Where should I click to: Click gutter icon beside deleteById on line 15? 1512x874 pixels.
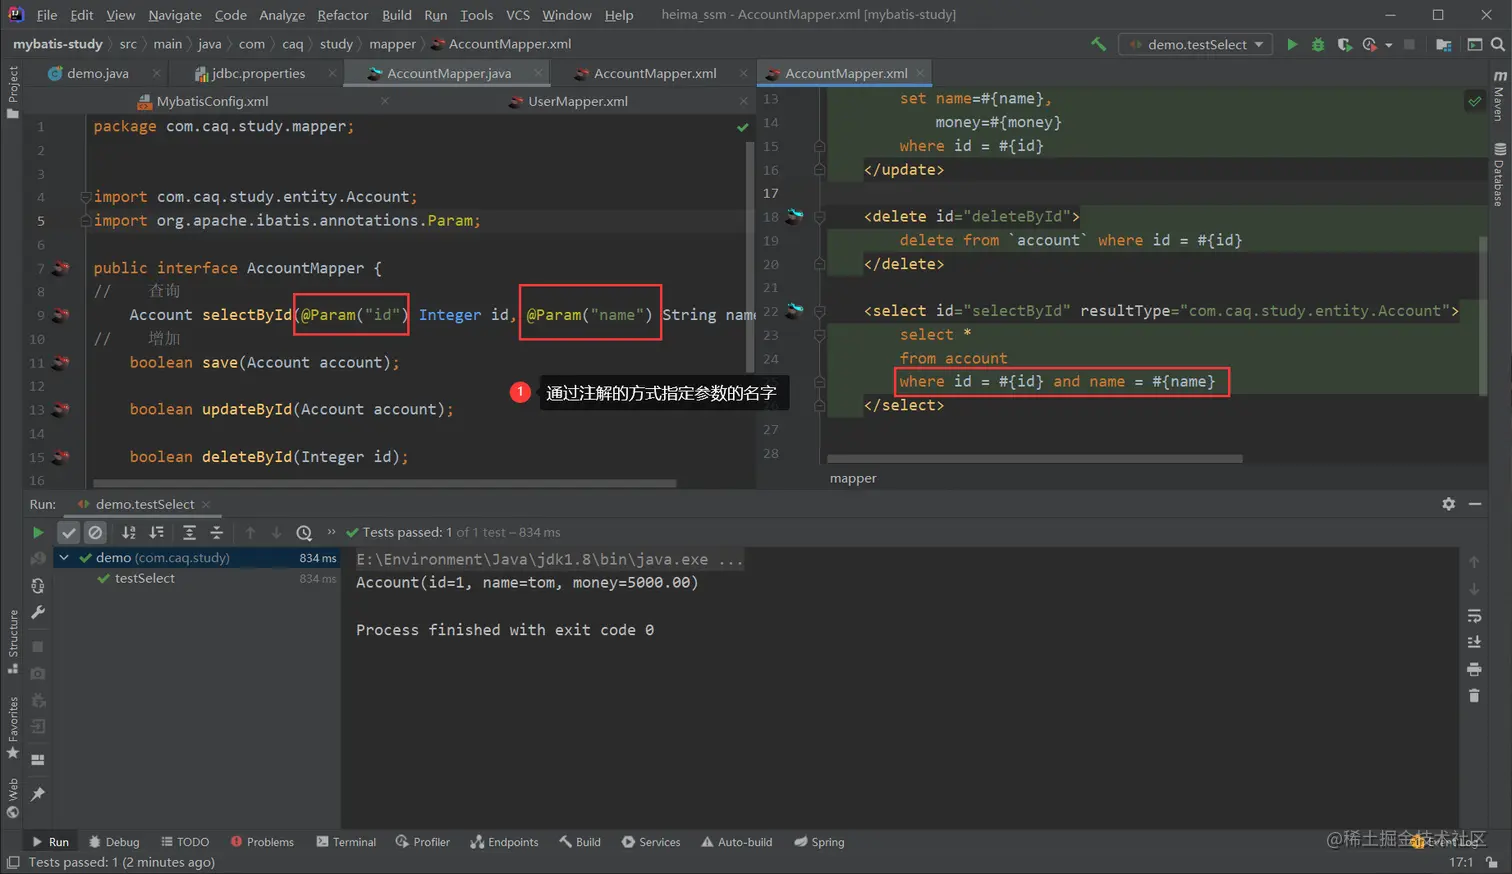coord(62,457)
